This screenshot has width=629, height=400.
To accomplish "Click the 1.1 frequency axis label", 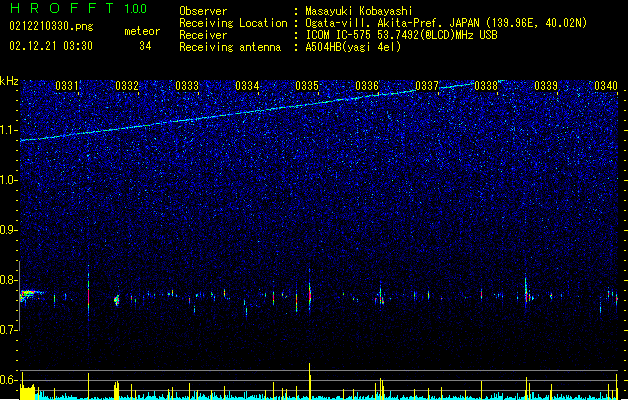I will tap(9, 130).
